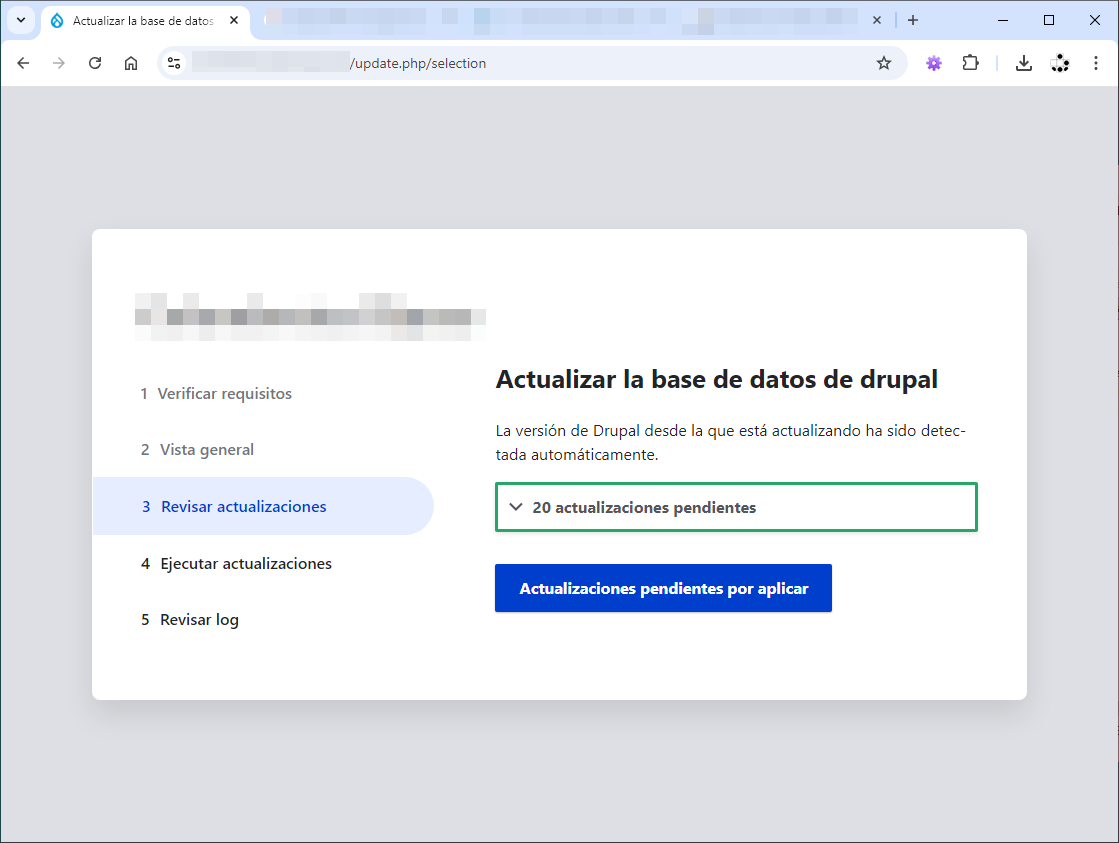Select step 4 'Ejecutar actualizaciones'

pos(236,563)
